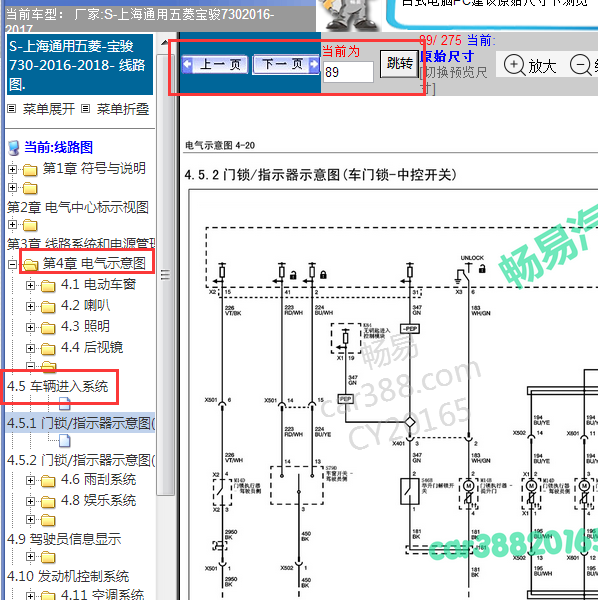Expand 4.6 雨刮系统 node
Viewport: 598px width, 600px height.
(30, 480)
